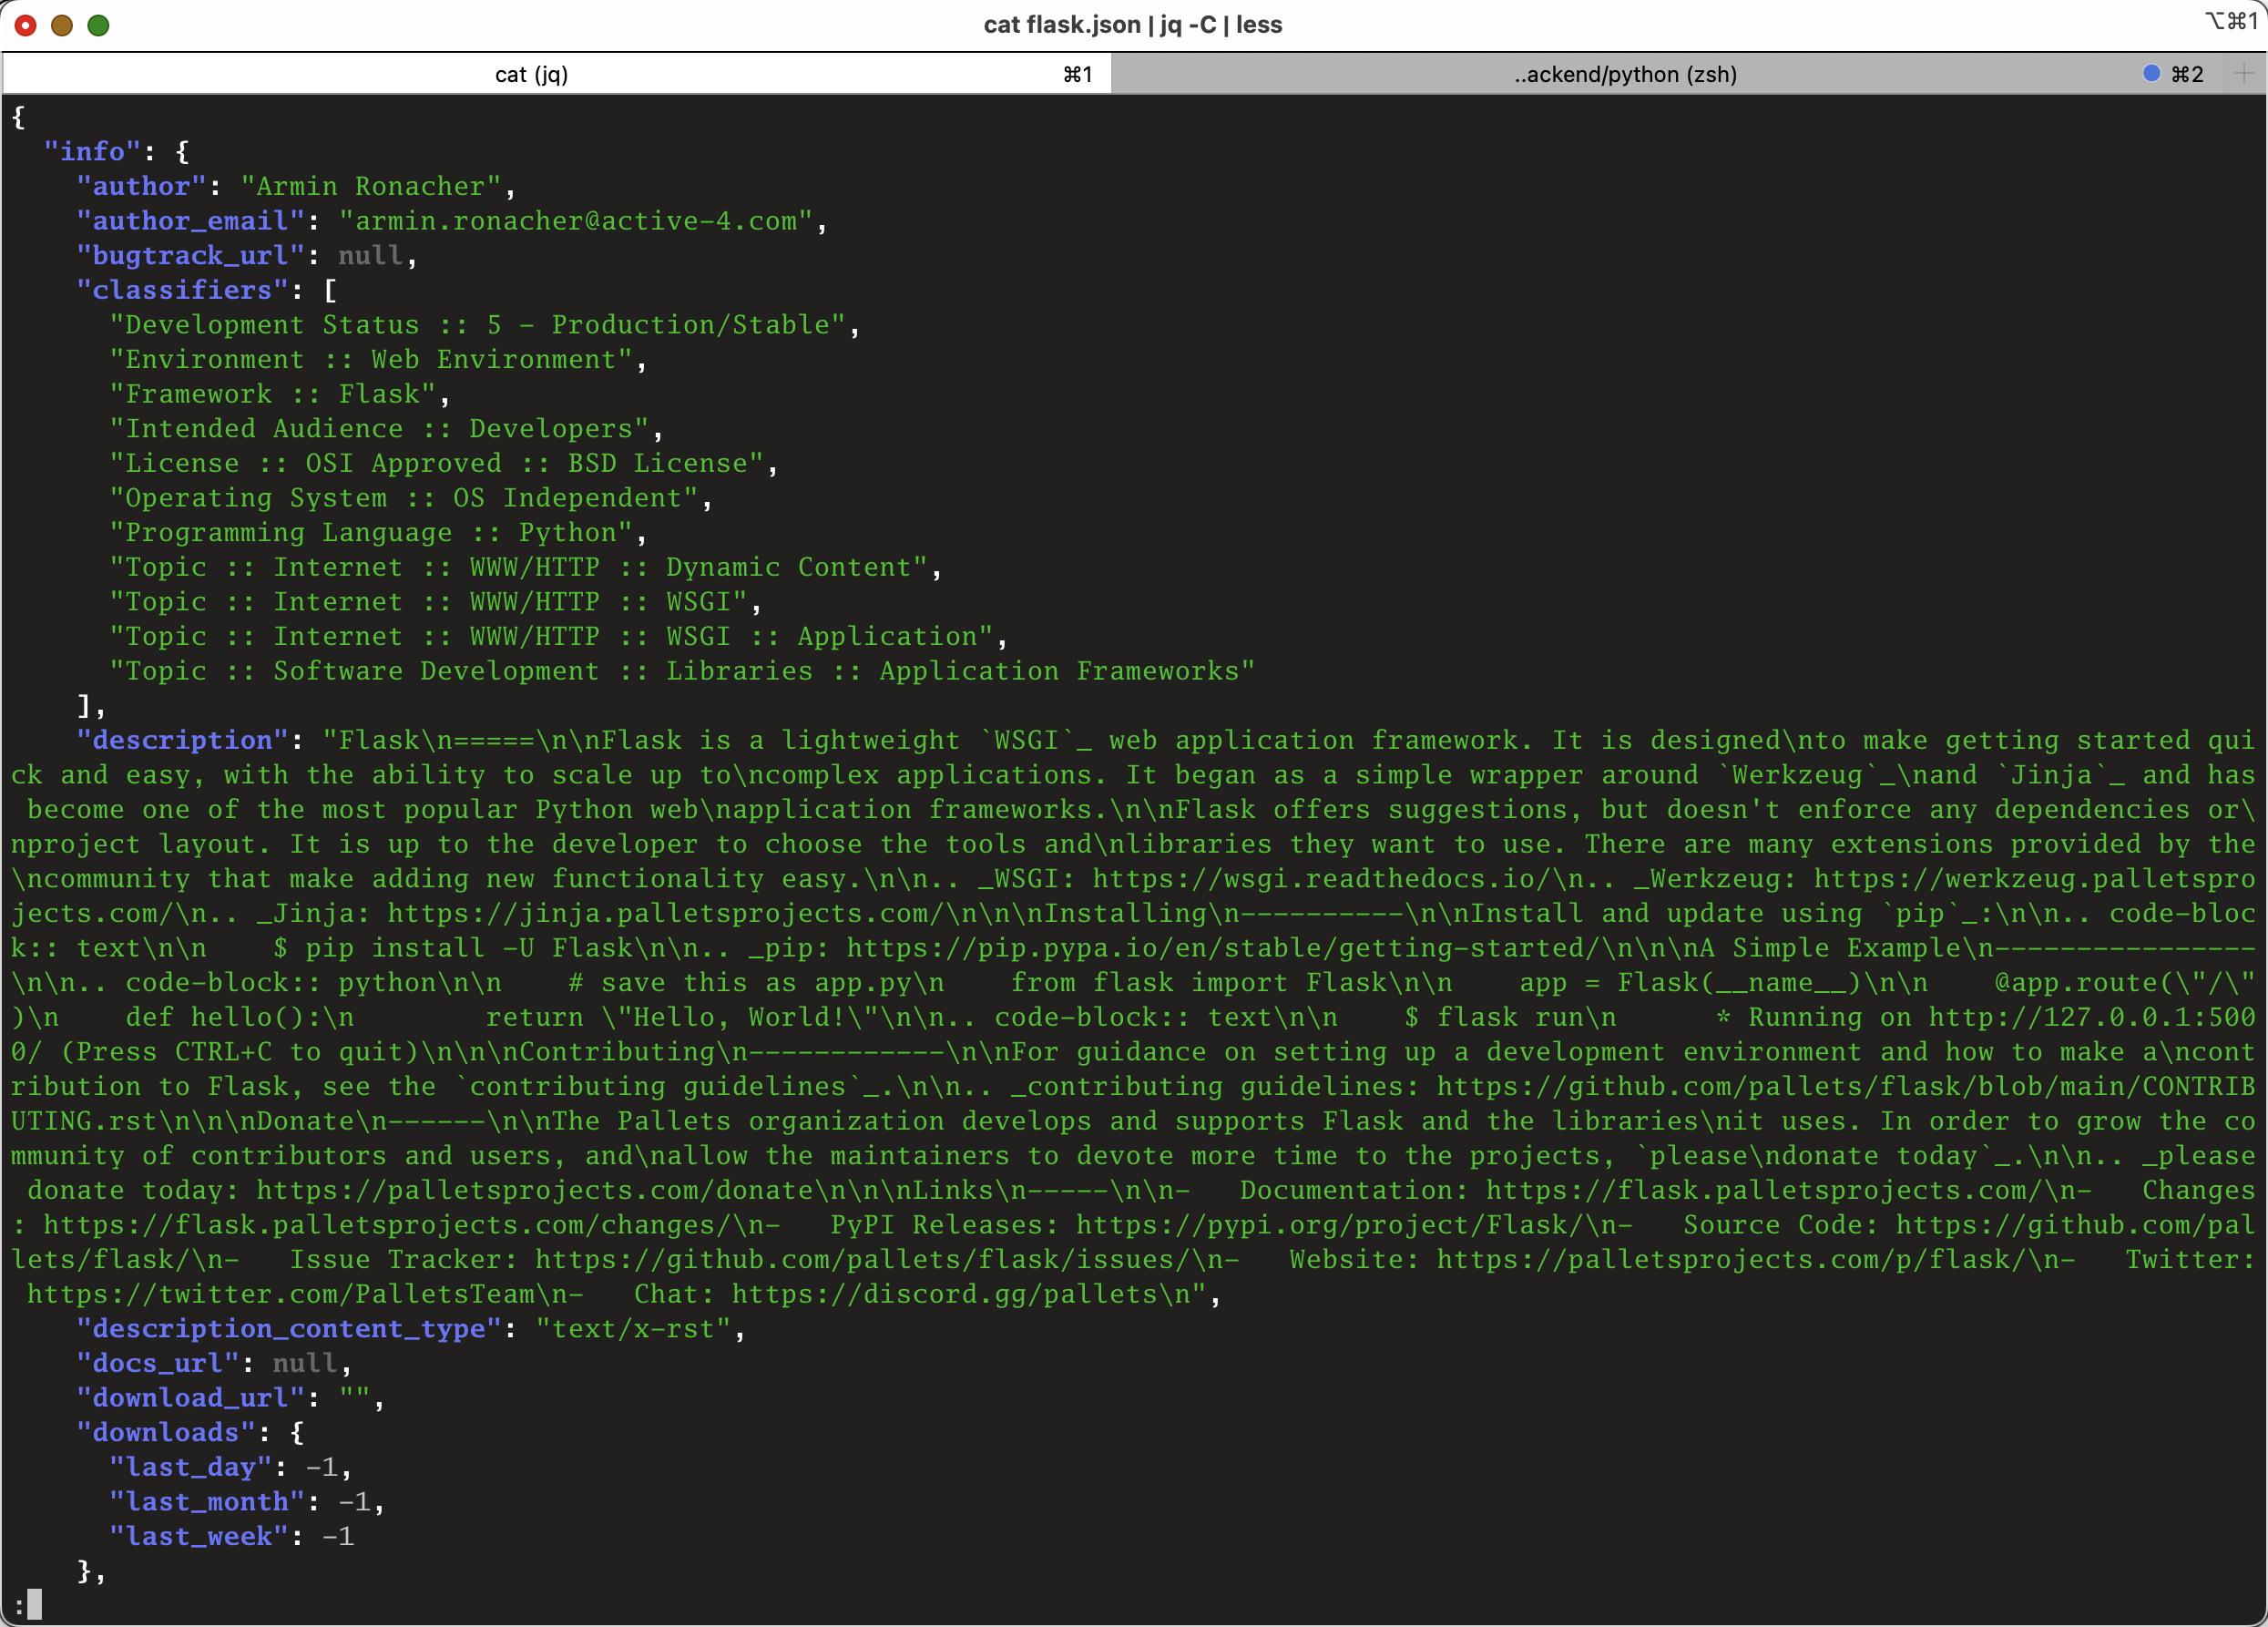The image size is (2268, 1627).
Task: Click the palletsprojects.com/donate URL
Action: click(x=535, y=1190)
